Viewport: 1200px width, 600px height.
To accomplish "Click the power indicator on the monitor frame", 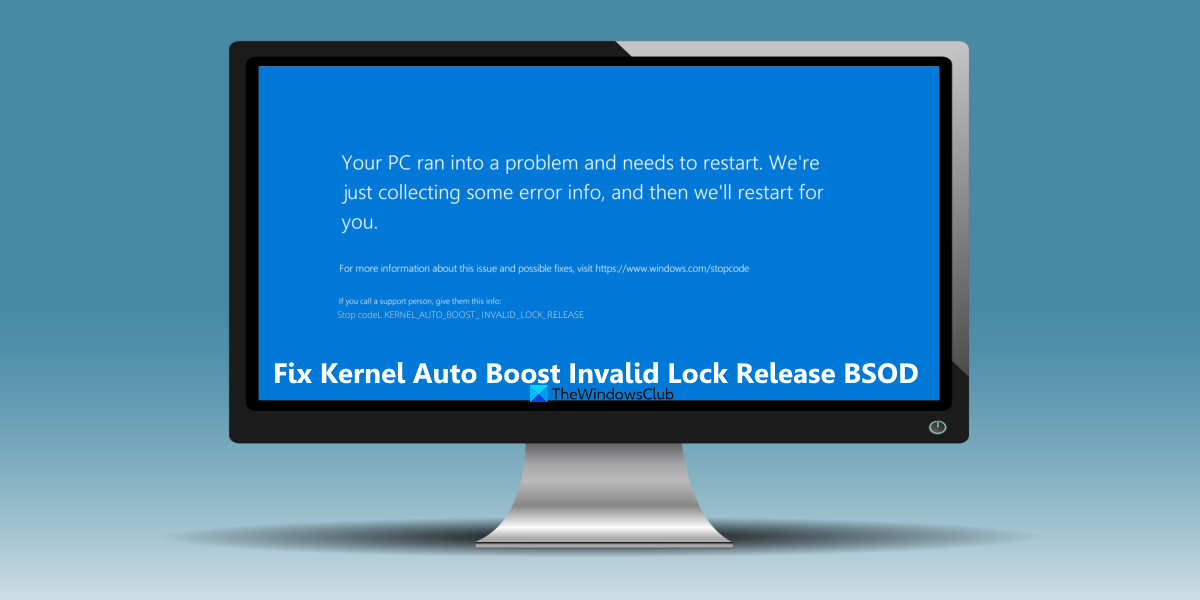I will (936, 427).
